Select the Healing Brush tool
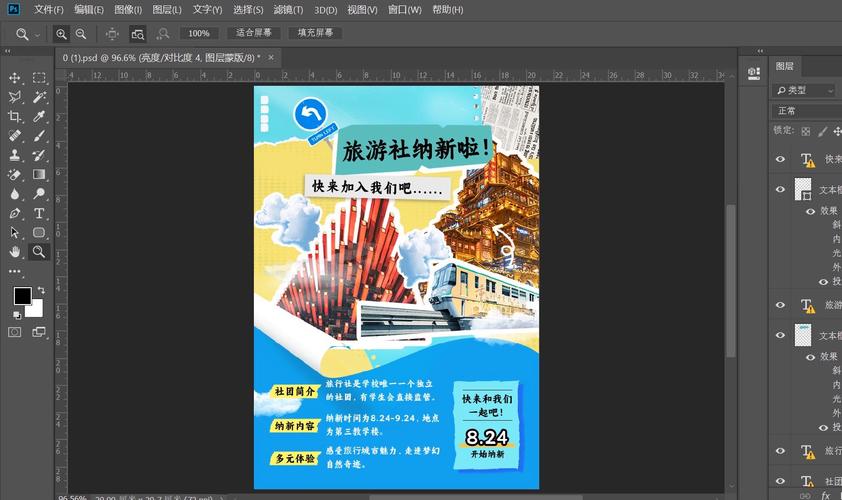 coord(14,136)
